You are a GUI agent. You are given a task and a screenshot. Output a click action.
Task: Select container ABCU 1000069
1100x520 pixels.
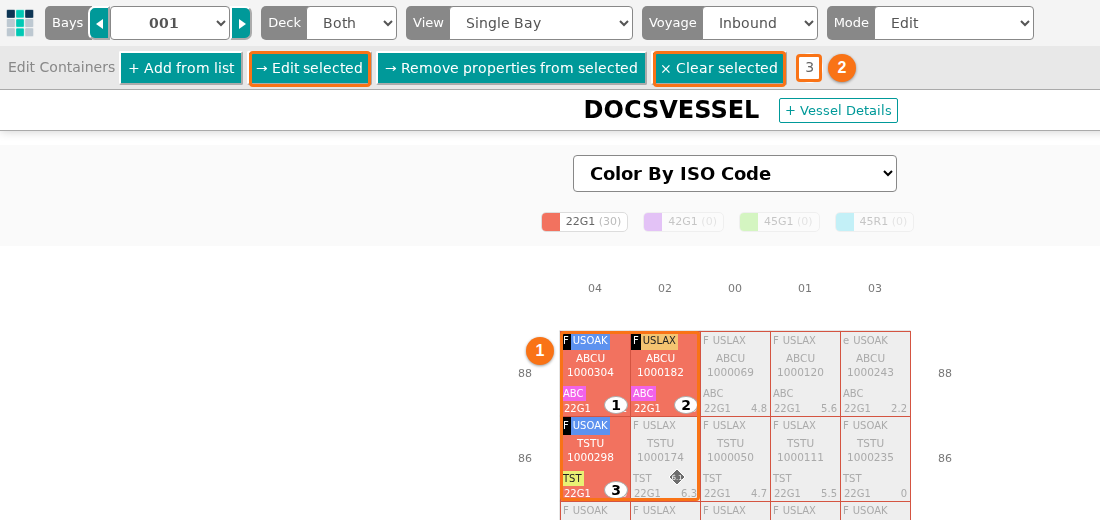click(735, 374)
